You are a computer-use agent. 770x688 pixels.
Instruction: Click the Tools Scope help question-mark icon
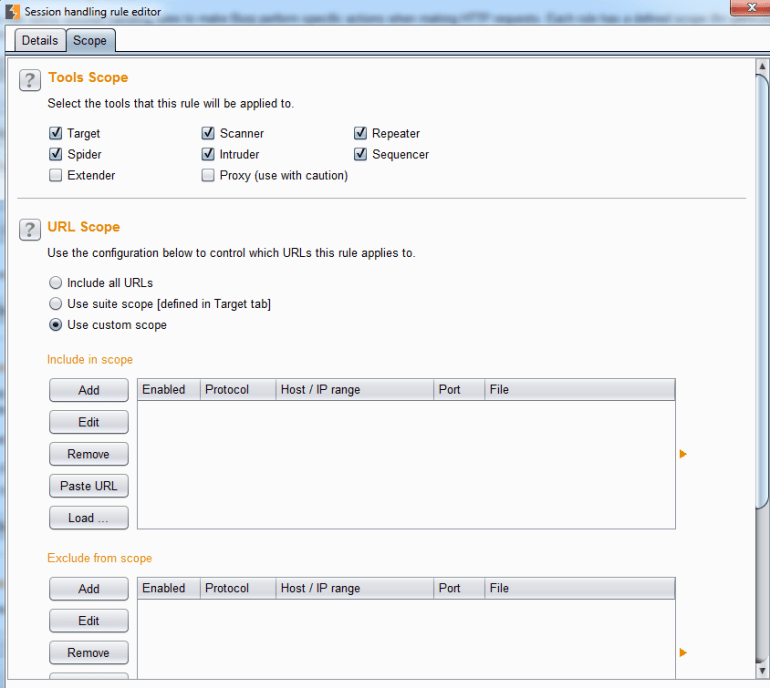pyautogui.click(x=30, y=80)
